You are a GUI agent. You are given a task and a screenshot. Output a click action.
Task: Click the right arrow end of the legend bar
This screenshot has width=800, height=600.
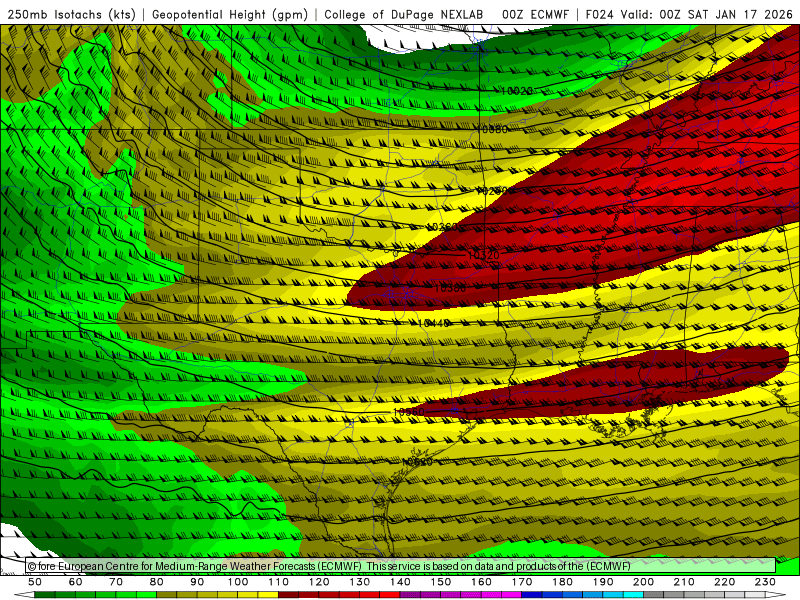pos(776,595)
